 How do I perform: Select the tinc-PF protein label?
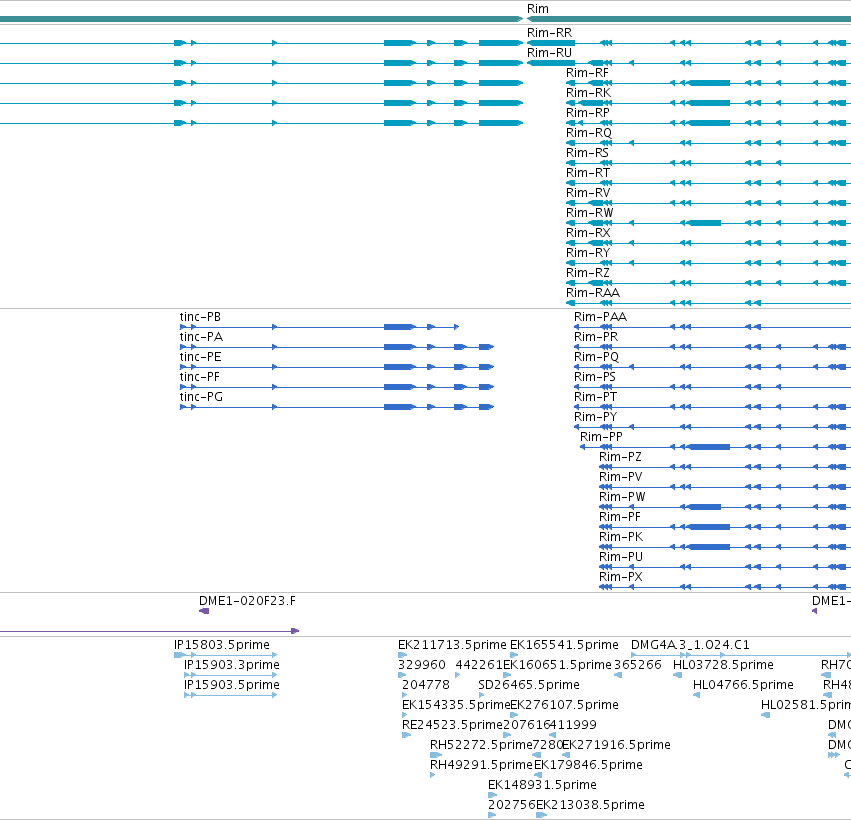(200, 377)
